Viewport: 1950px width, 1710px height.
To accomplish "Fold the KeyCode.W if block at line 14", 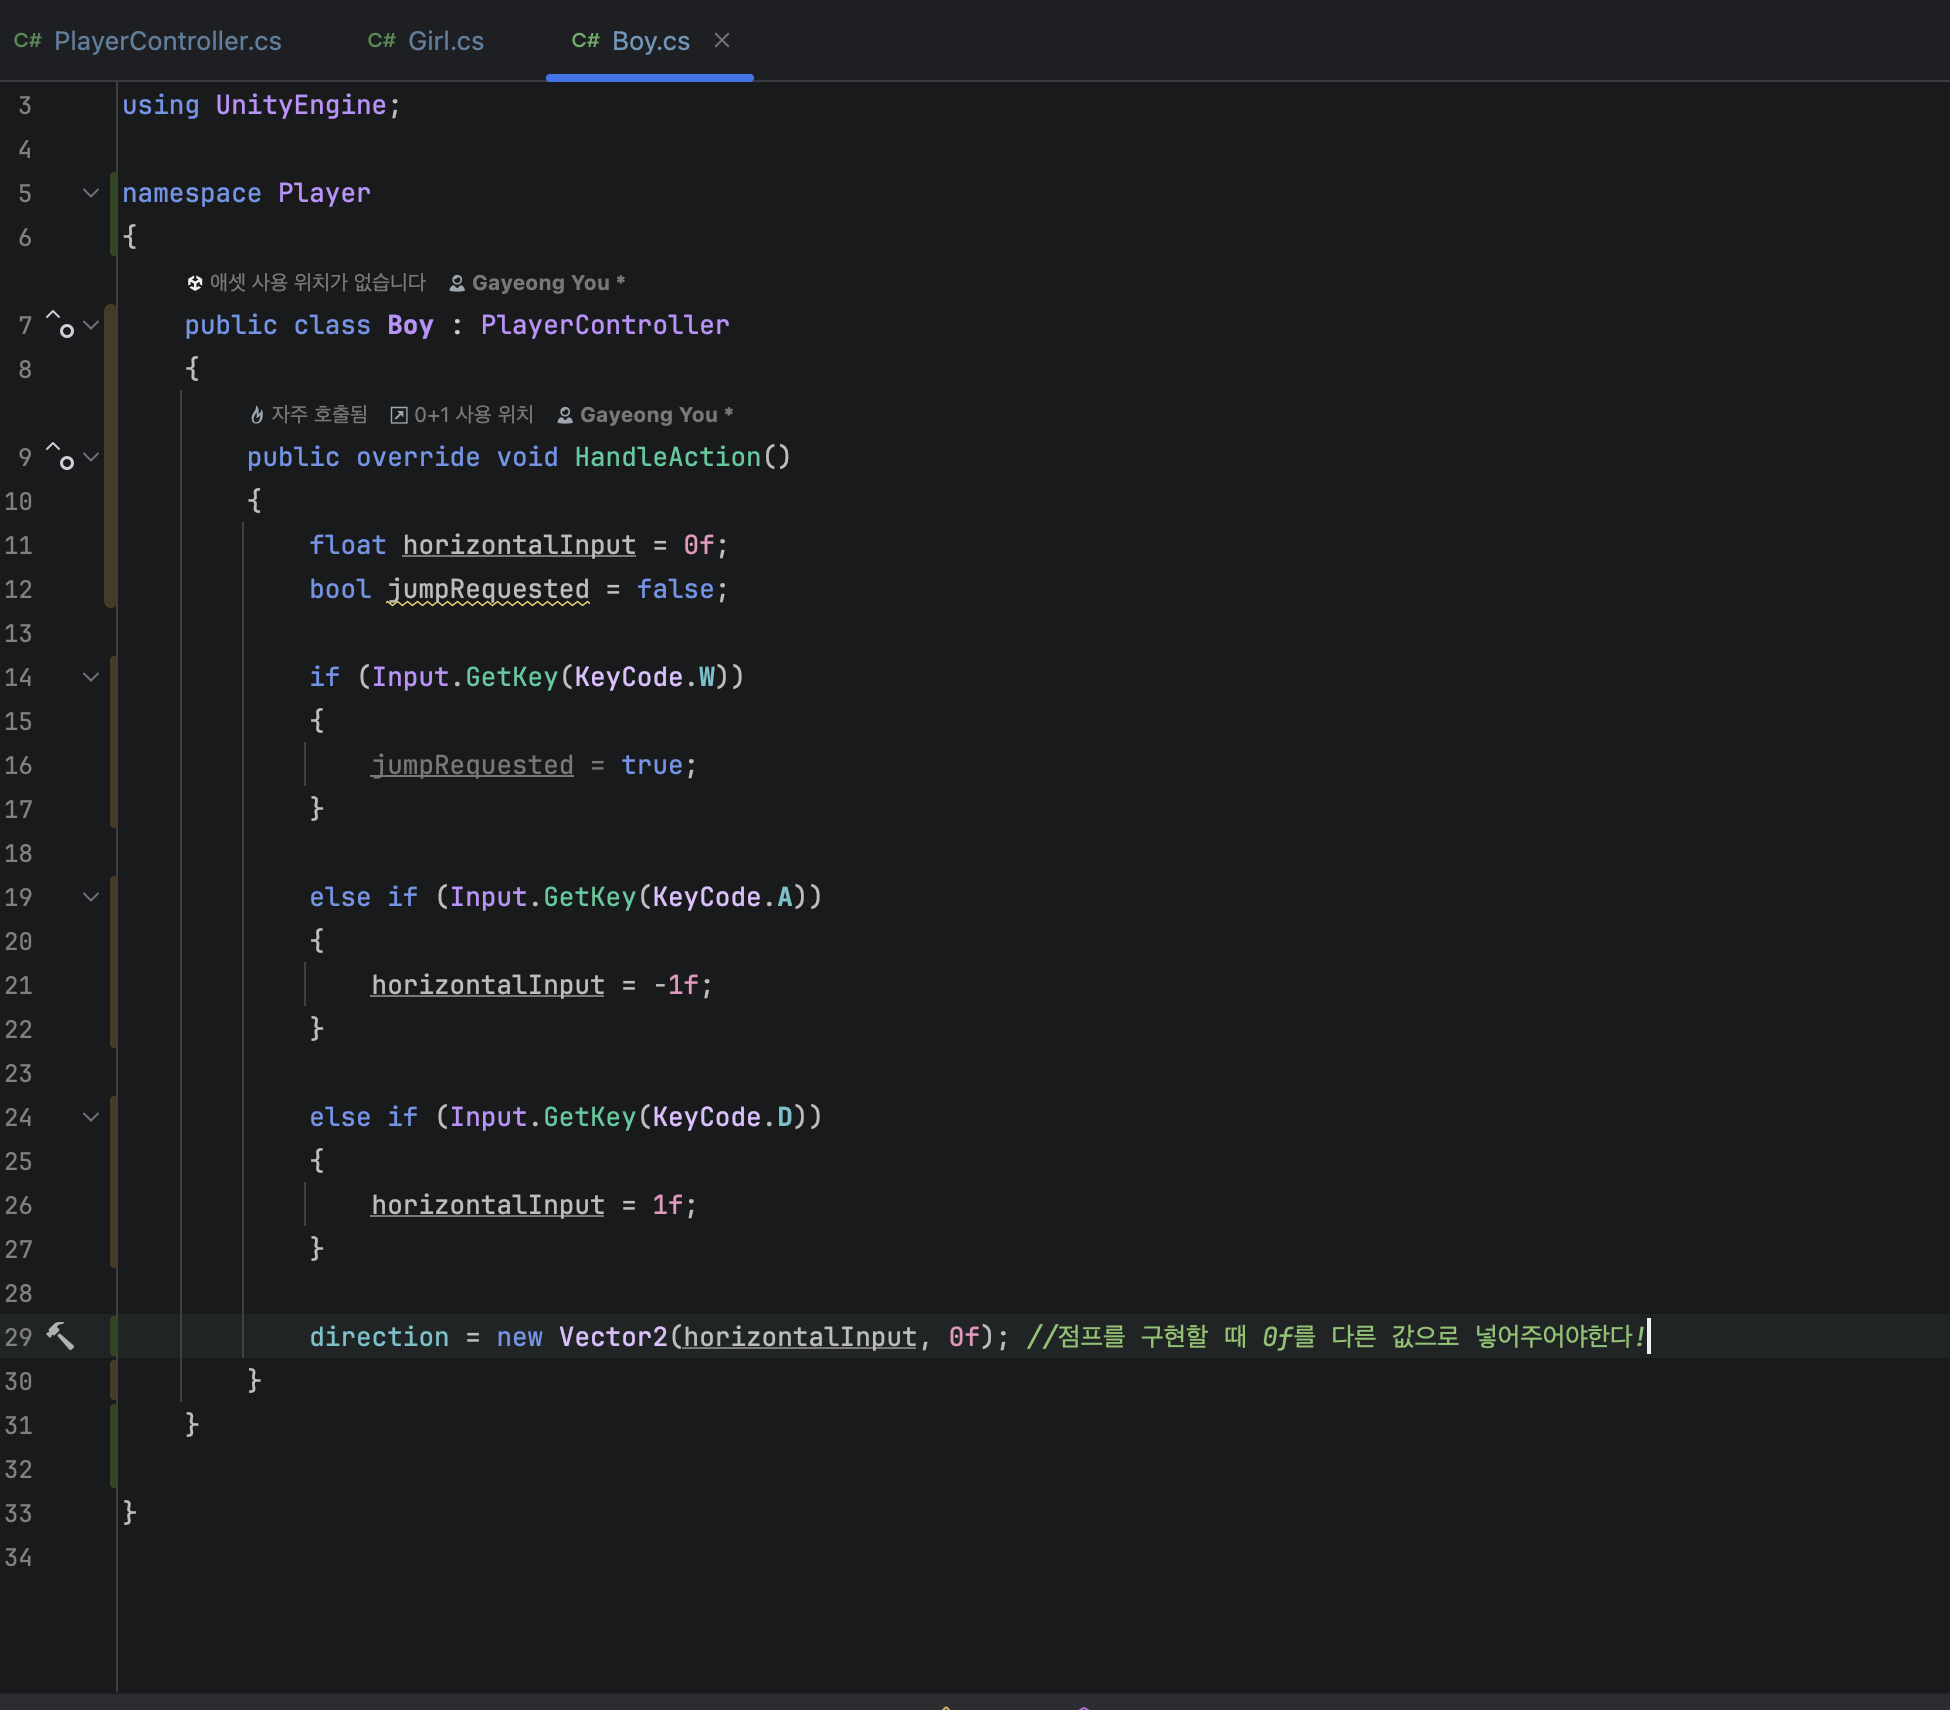I will tap(91, 677).
